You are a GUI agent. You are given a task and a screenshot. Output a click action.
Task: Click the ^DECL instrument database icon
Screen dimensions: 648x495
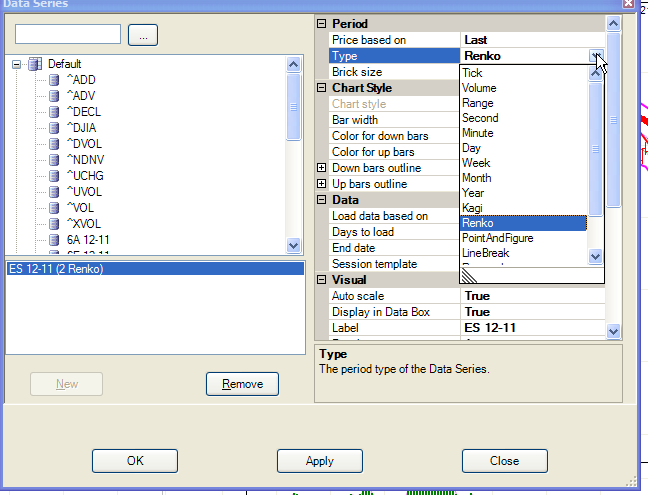(54, 112)
